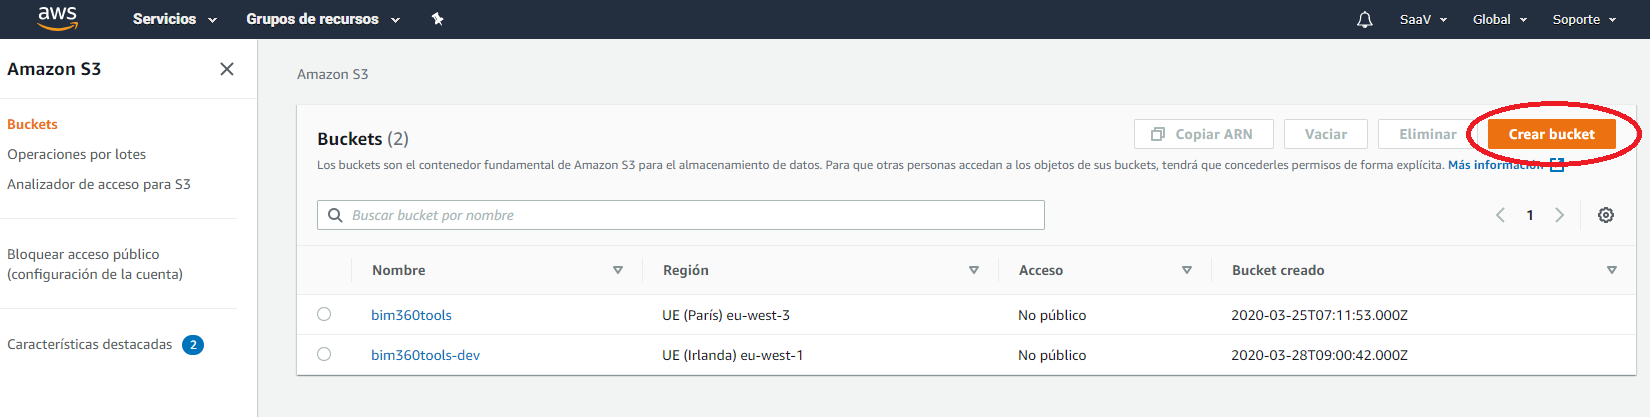Image resolution: width=1650 pixels, height=417 pixels.
Task: Click No público in the bim360tools row
Action: 1052,315
